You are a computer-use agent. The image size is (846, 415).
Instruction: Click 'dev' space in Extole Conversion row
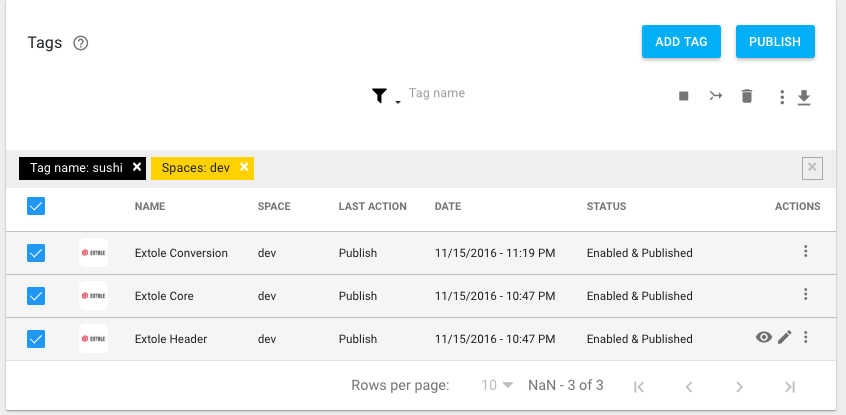tap(267, 253)
